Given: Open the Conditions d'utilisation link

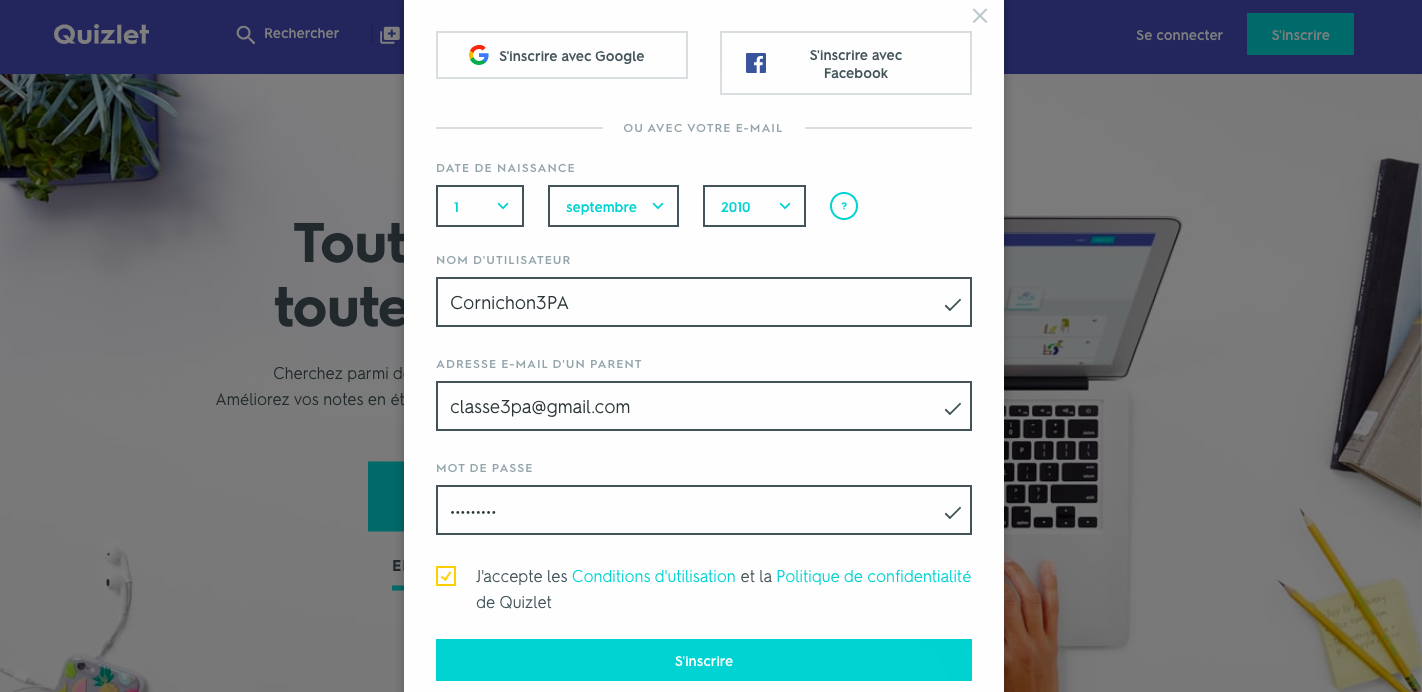Looking at the screenshot, I should pyautogui.click(x=654, y=576).
